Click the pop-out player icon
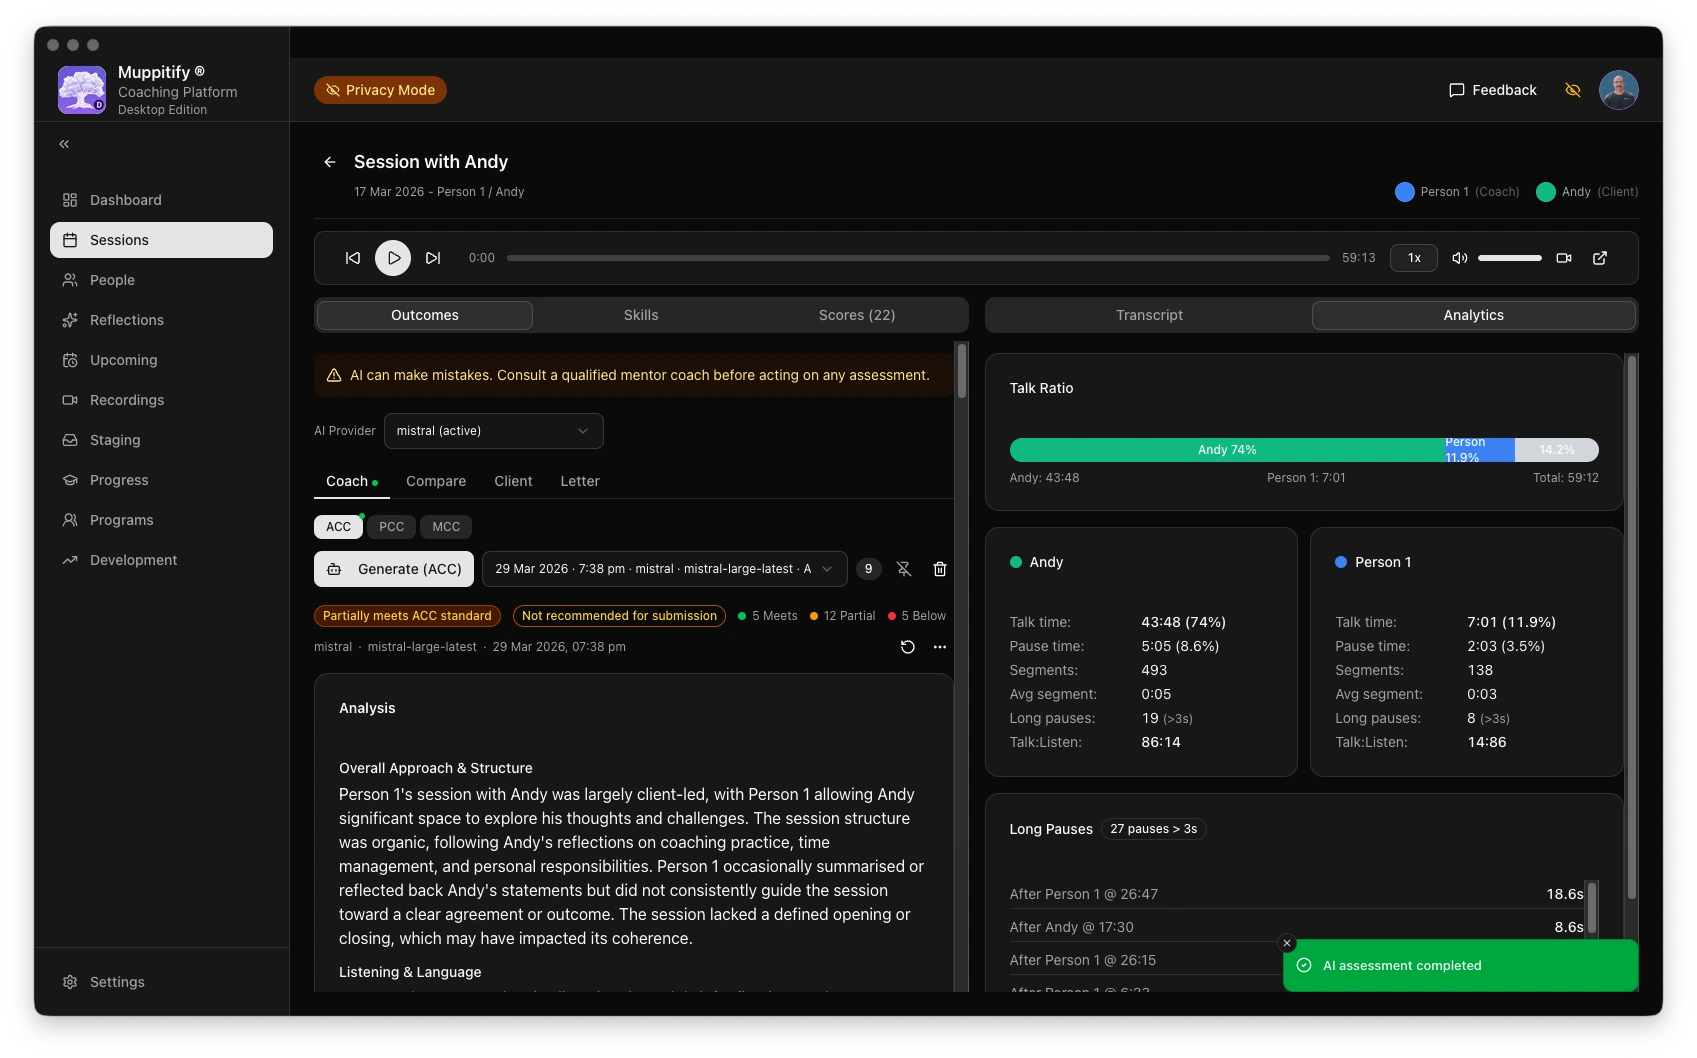The height and width of the screenshot is (1058, 1697). coord(1600,258)
